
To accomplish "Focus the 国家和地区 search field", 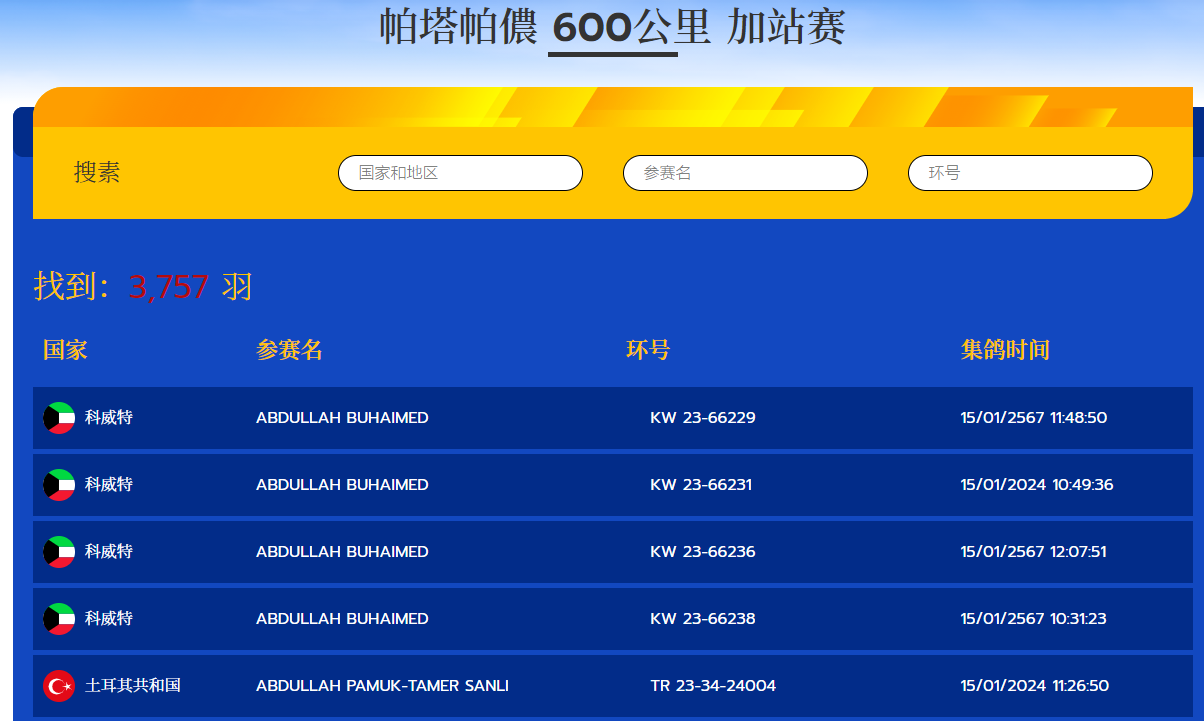I will [460, 173].
